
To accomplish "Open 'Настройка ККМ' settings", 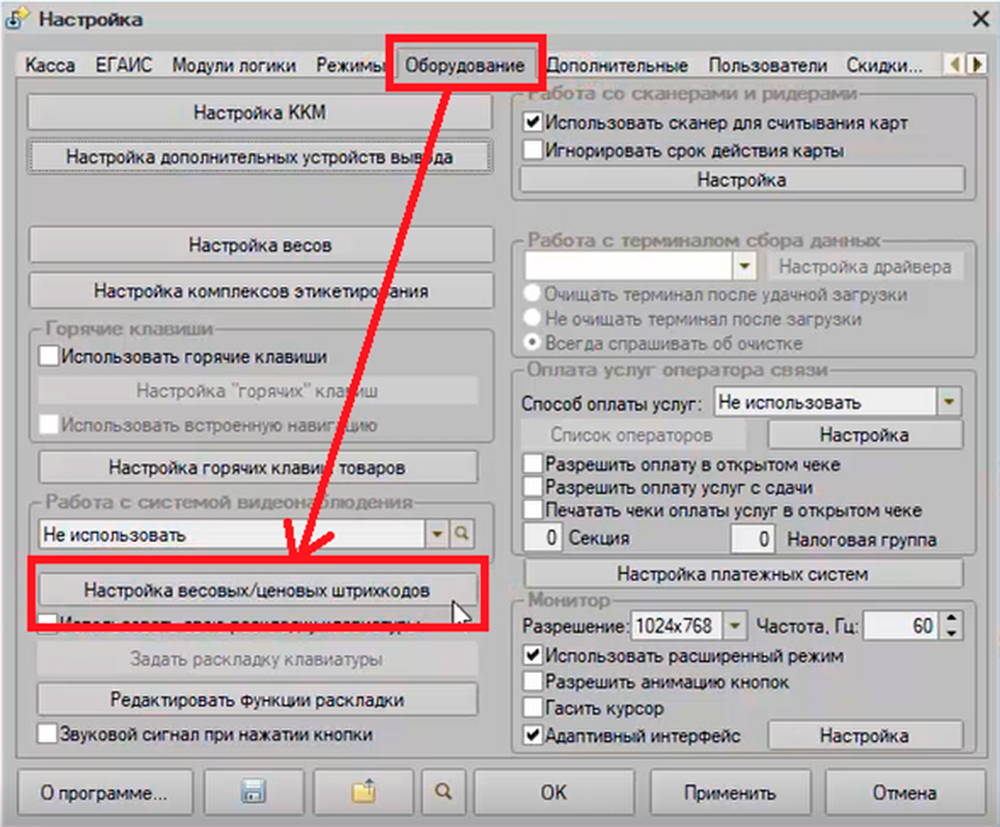I will click(x=260, y=113).
